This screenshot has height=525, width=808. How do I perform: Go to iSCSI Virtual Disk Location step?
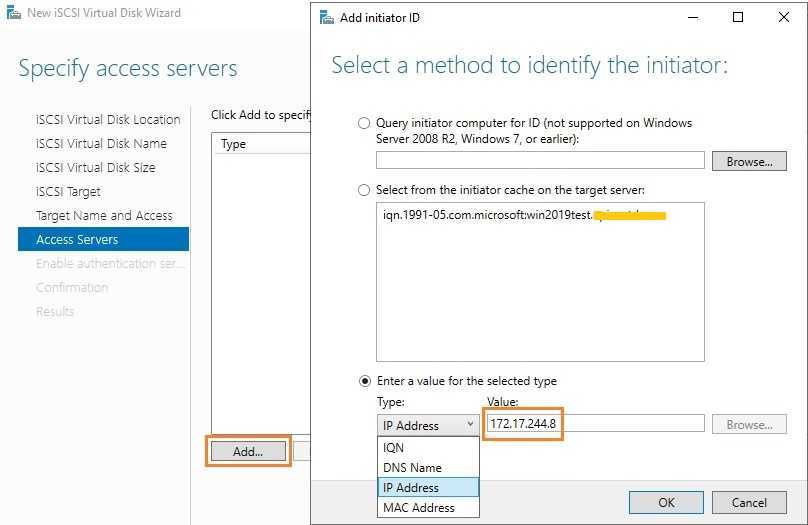[x=108, y=119]
